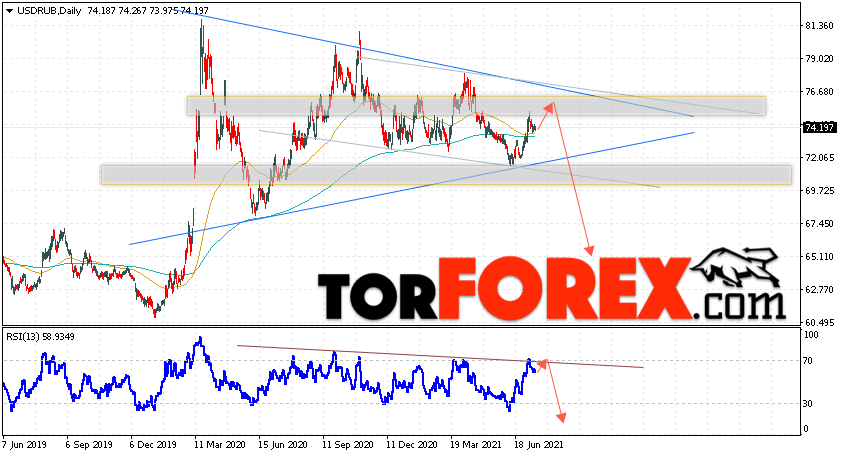Select the 19 Mar 2021 date label
The image size is (841, 456).
[476, 445]
